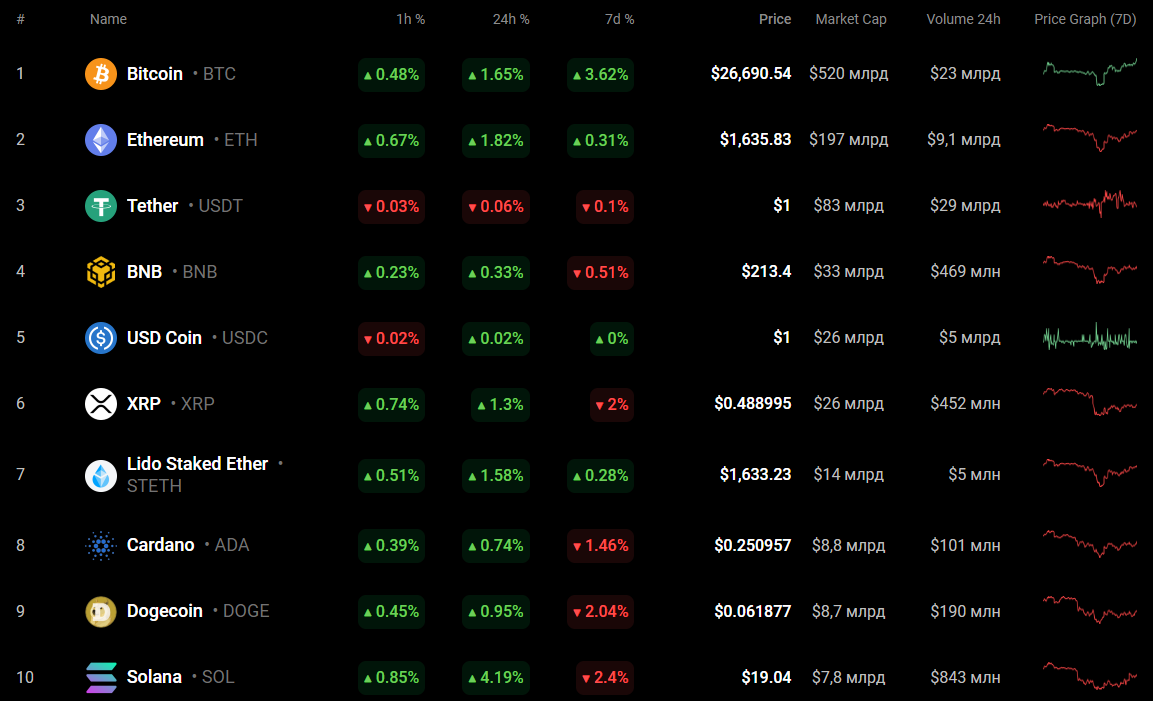Click the Tether logo icon

pos(101,206)
